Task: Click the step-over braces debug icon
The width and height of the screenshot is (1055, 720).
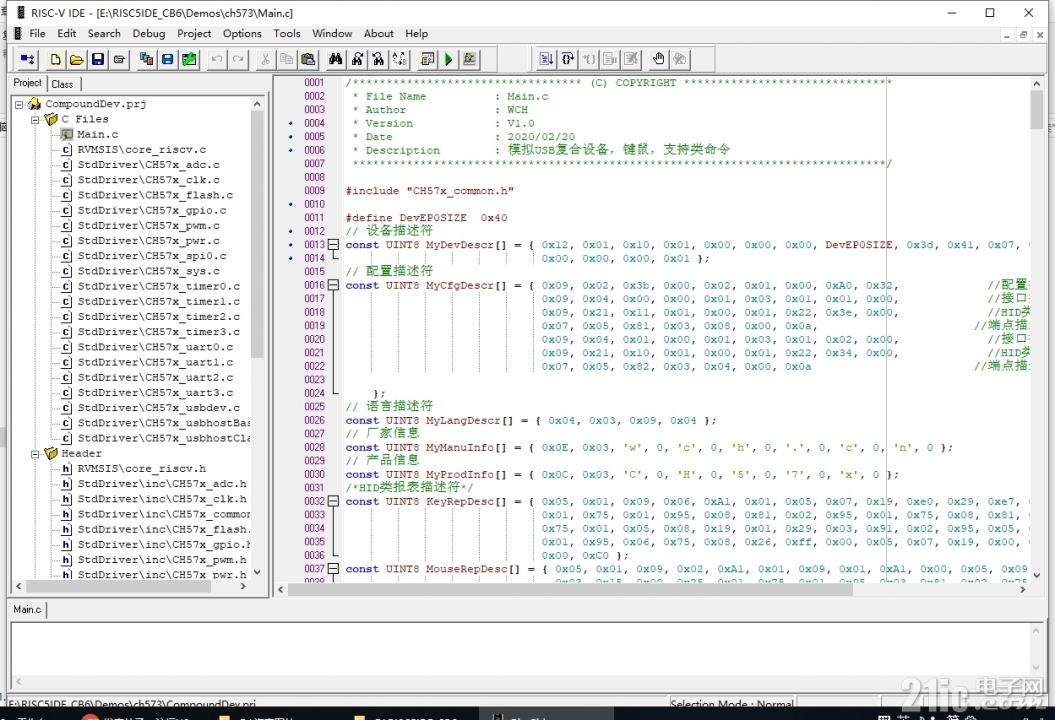Action: coord(568,59)
